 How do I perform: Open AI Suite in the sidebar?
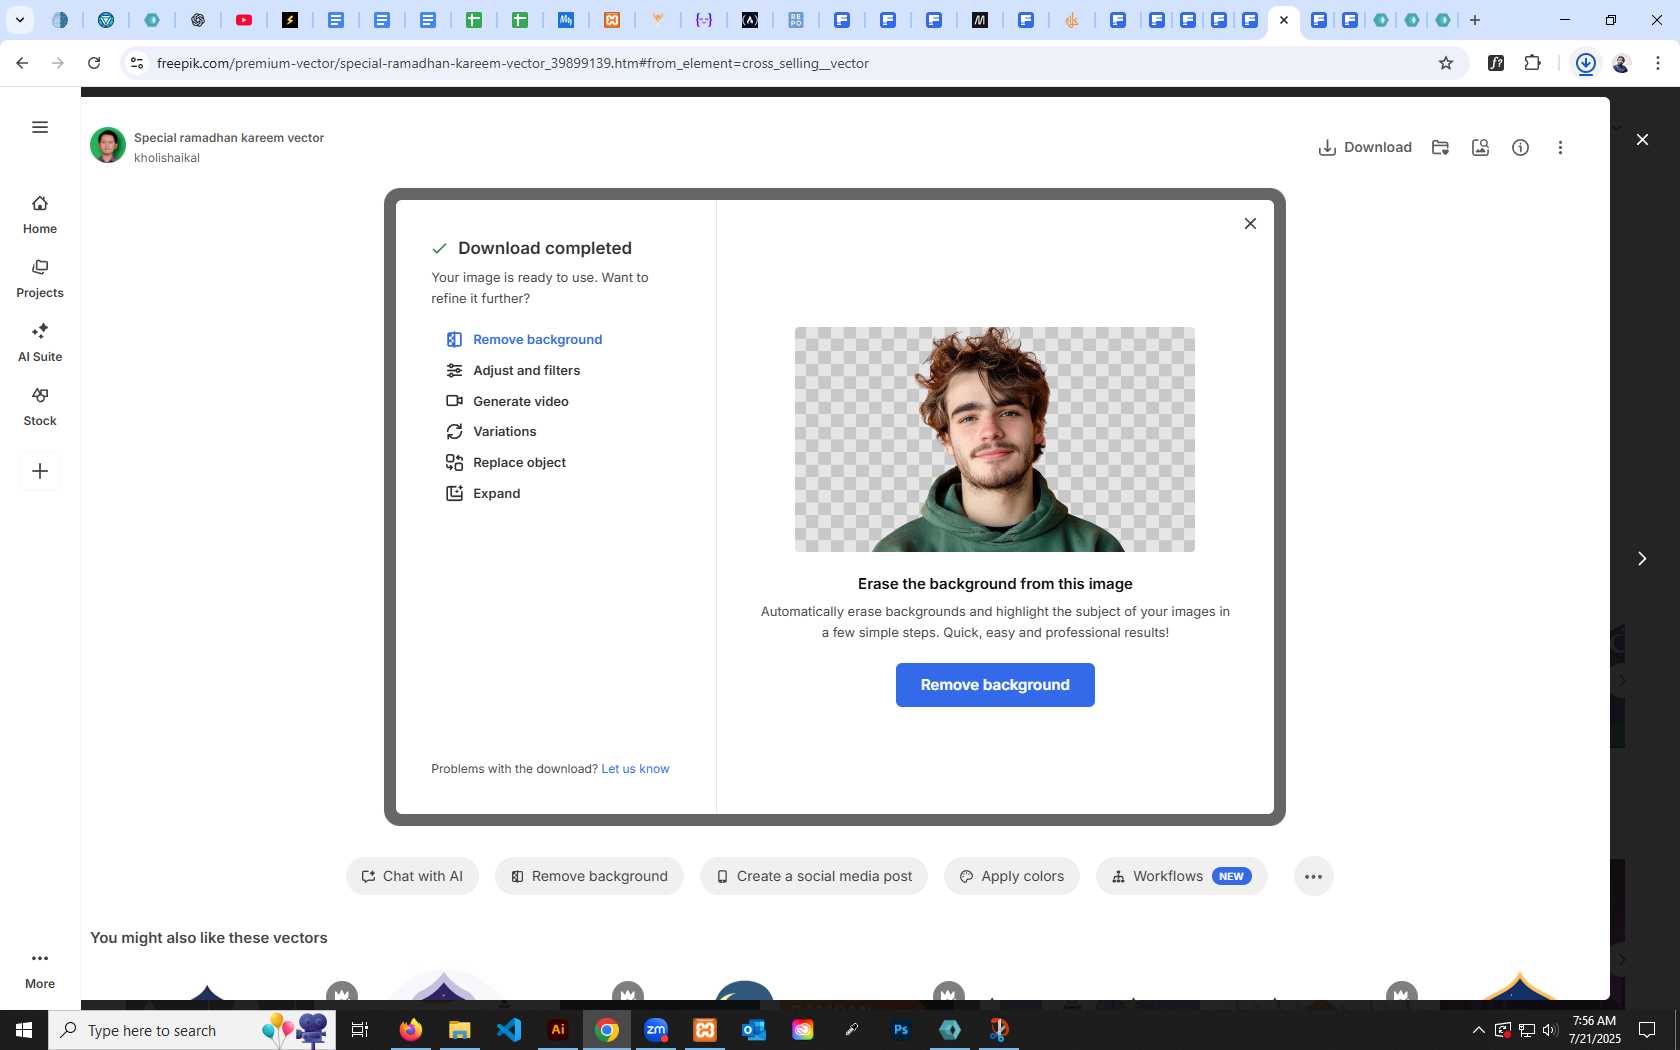tap(40, 343)
